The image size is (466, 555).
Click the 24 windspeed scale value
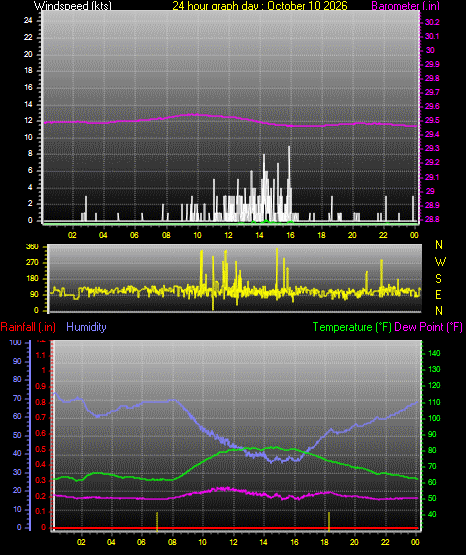pyautogui.click(x=28, y=21)
